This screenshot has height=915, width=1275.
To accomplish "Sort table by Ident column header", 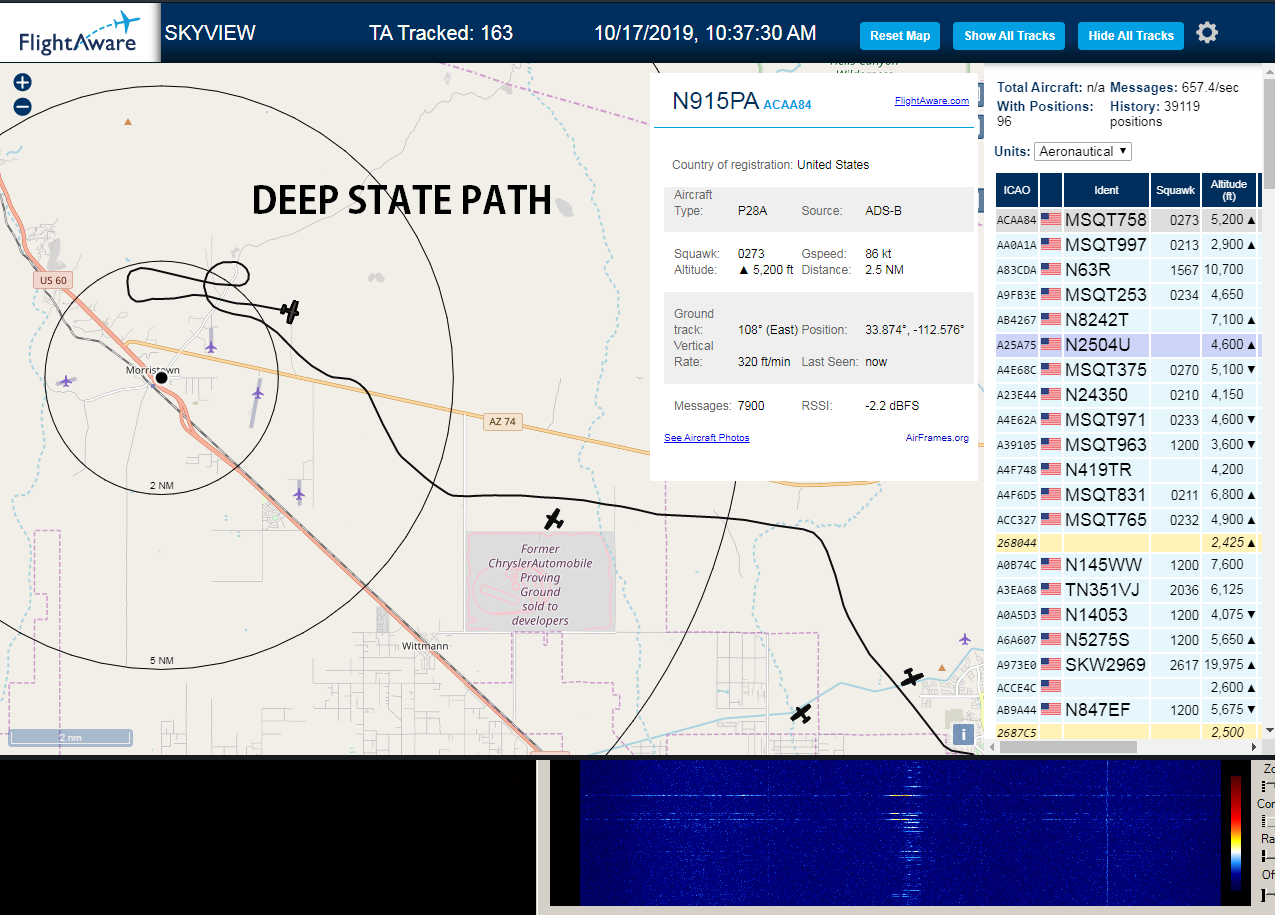I will (1106, 190).
